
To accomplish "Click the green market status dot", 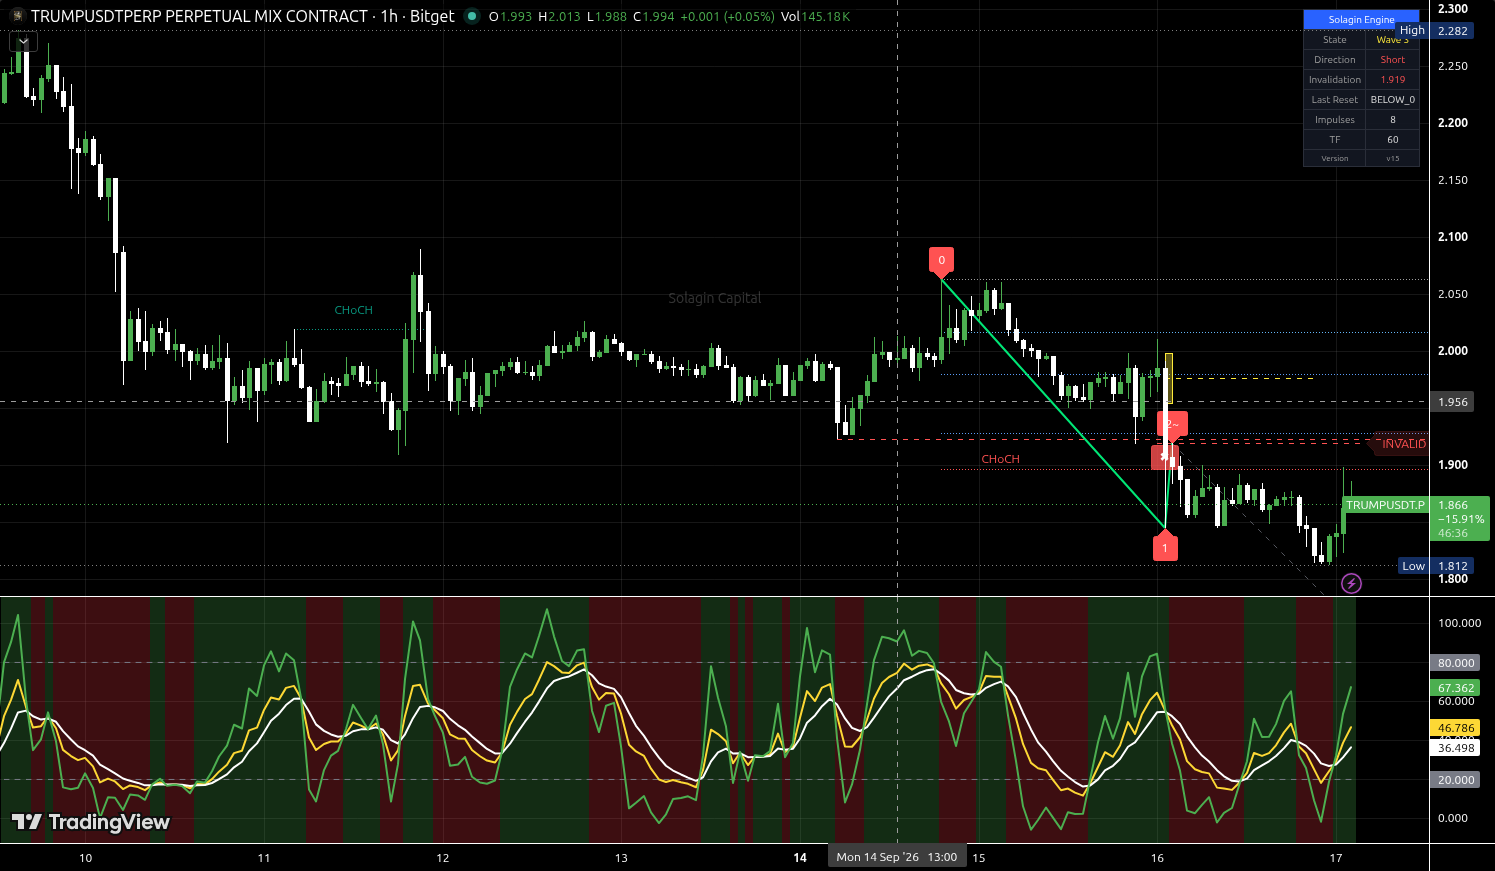I will pos(472,16).
